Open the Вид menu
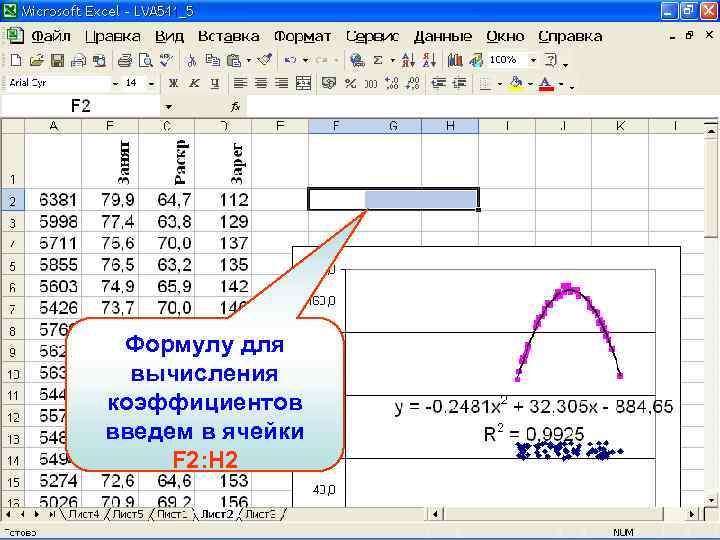 (x=169, y=36)
